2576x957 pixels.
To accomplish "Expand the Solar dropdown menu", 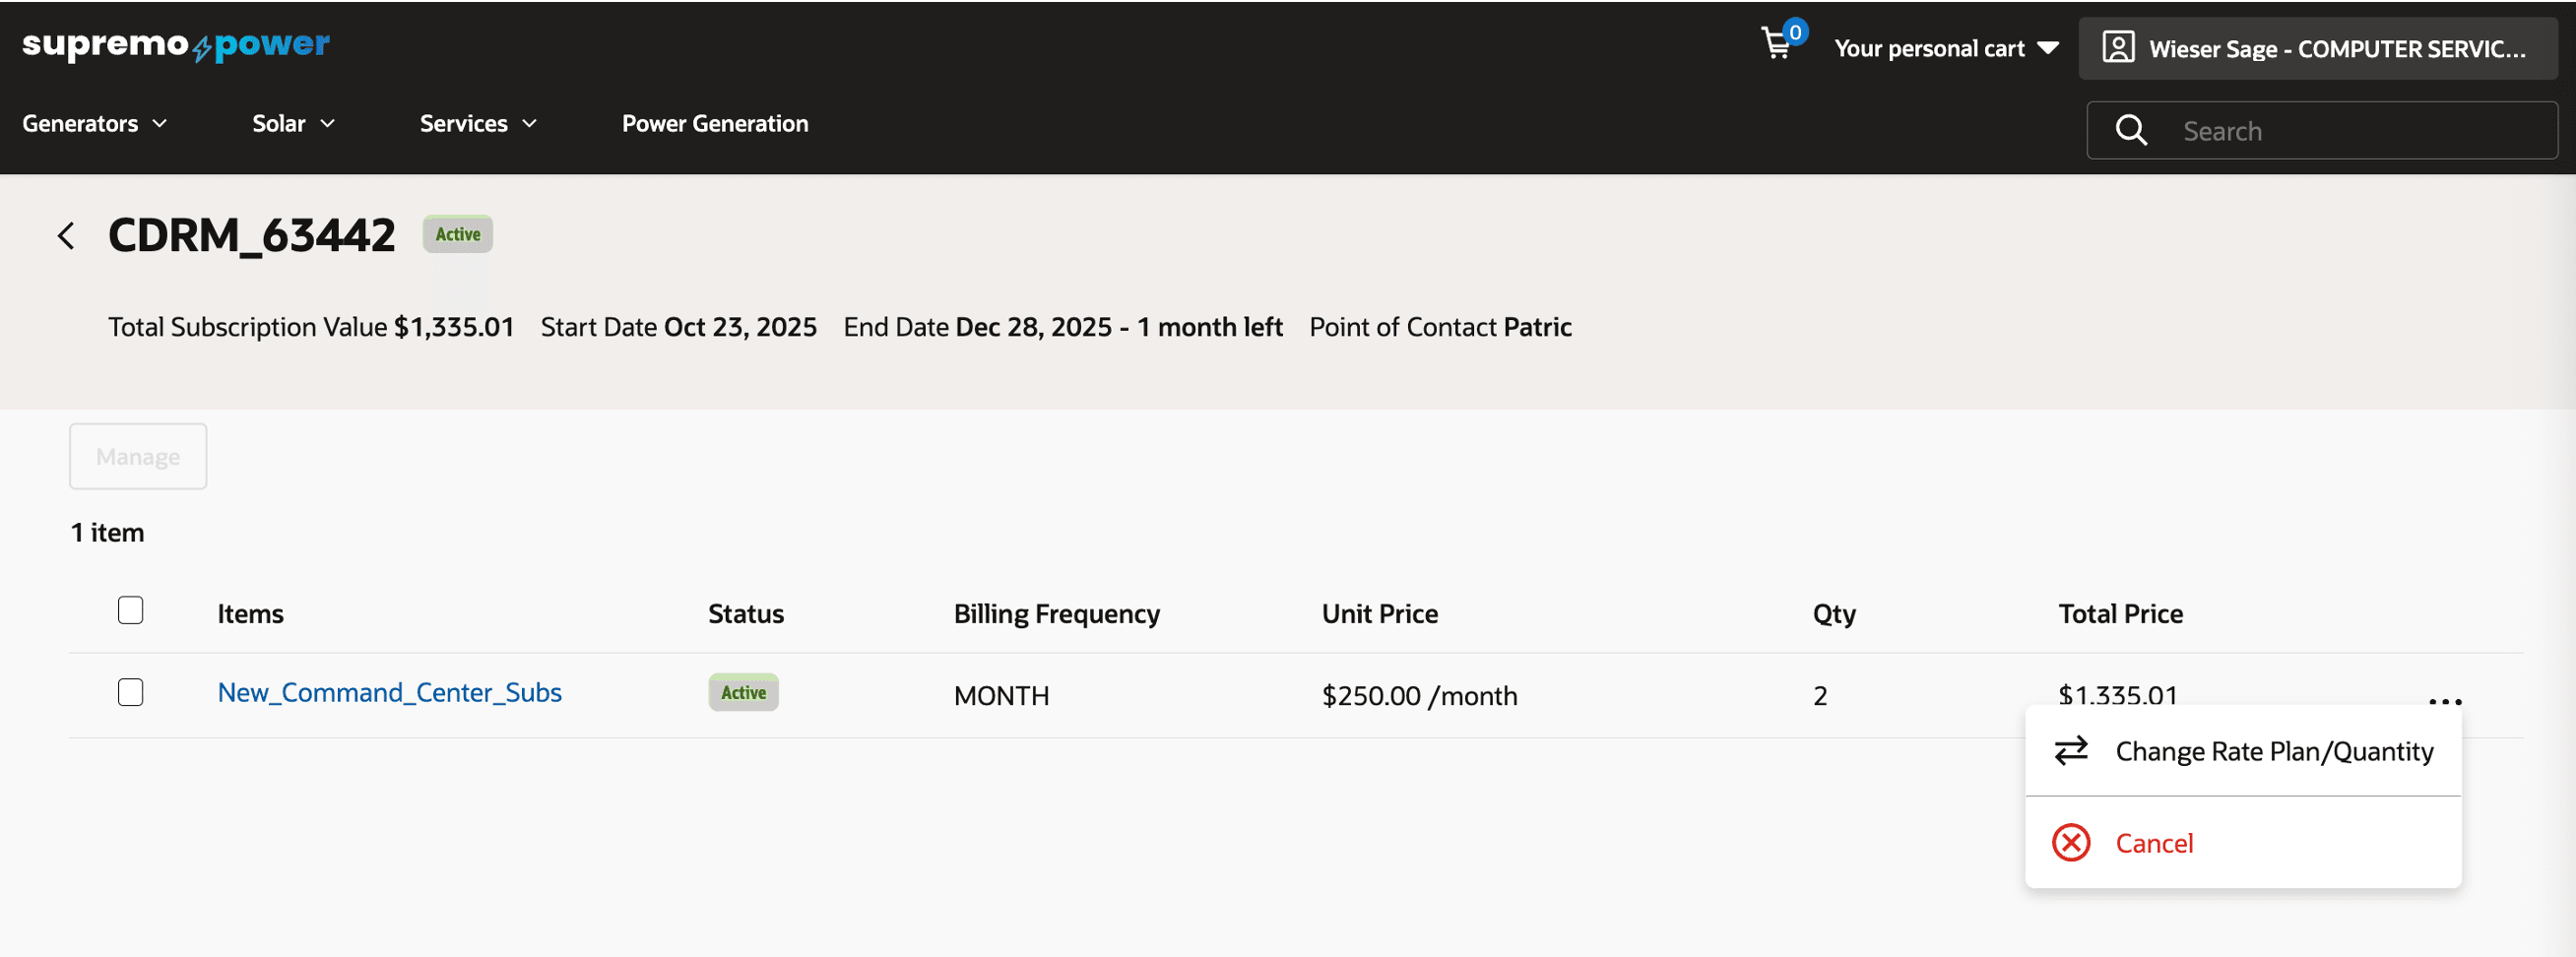I will (x=293, y=123).
